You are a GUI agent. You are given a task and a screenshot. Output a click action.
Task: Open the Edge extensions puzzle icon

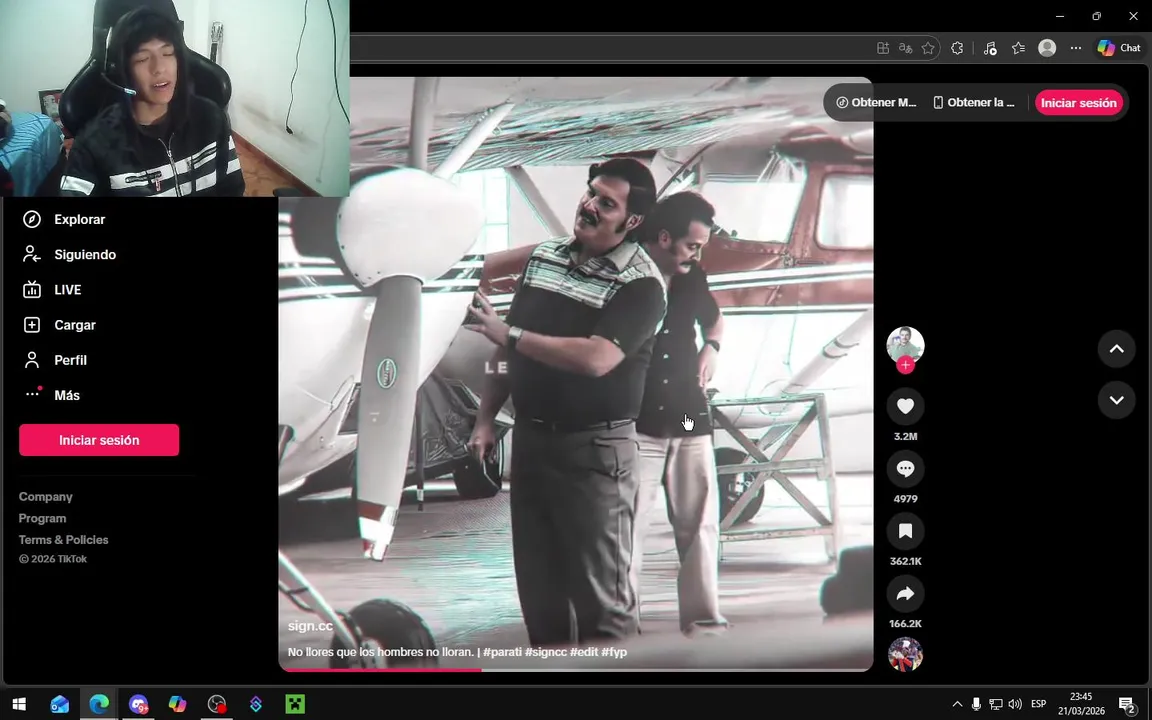point(957,48)
